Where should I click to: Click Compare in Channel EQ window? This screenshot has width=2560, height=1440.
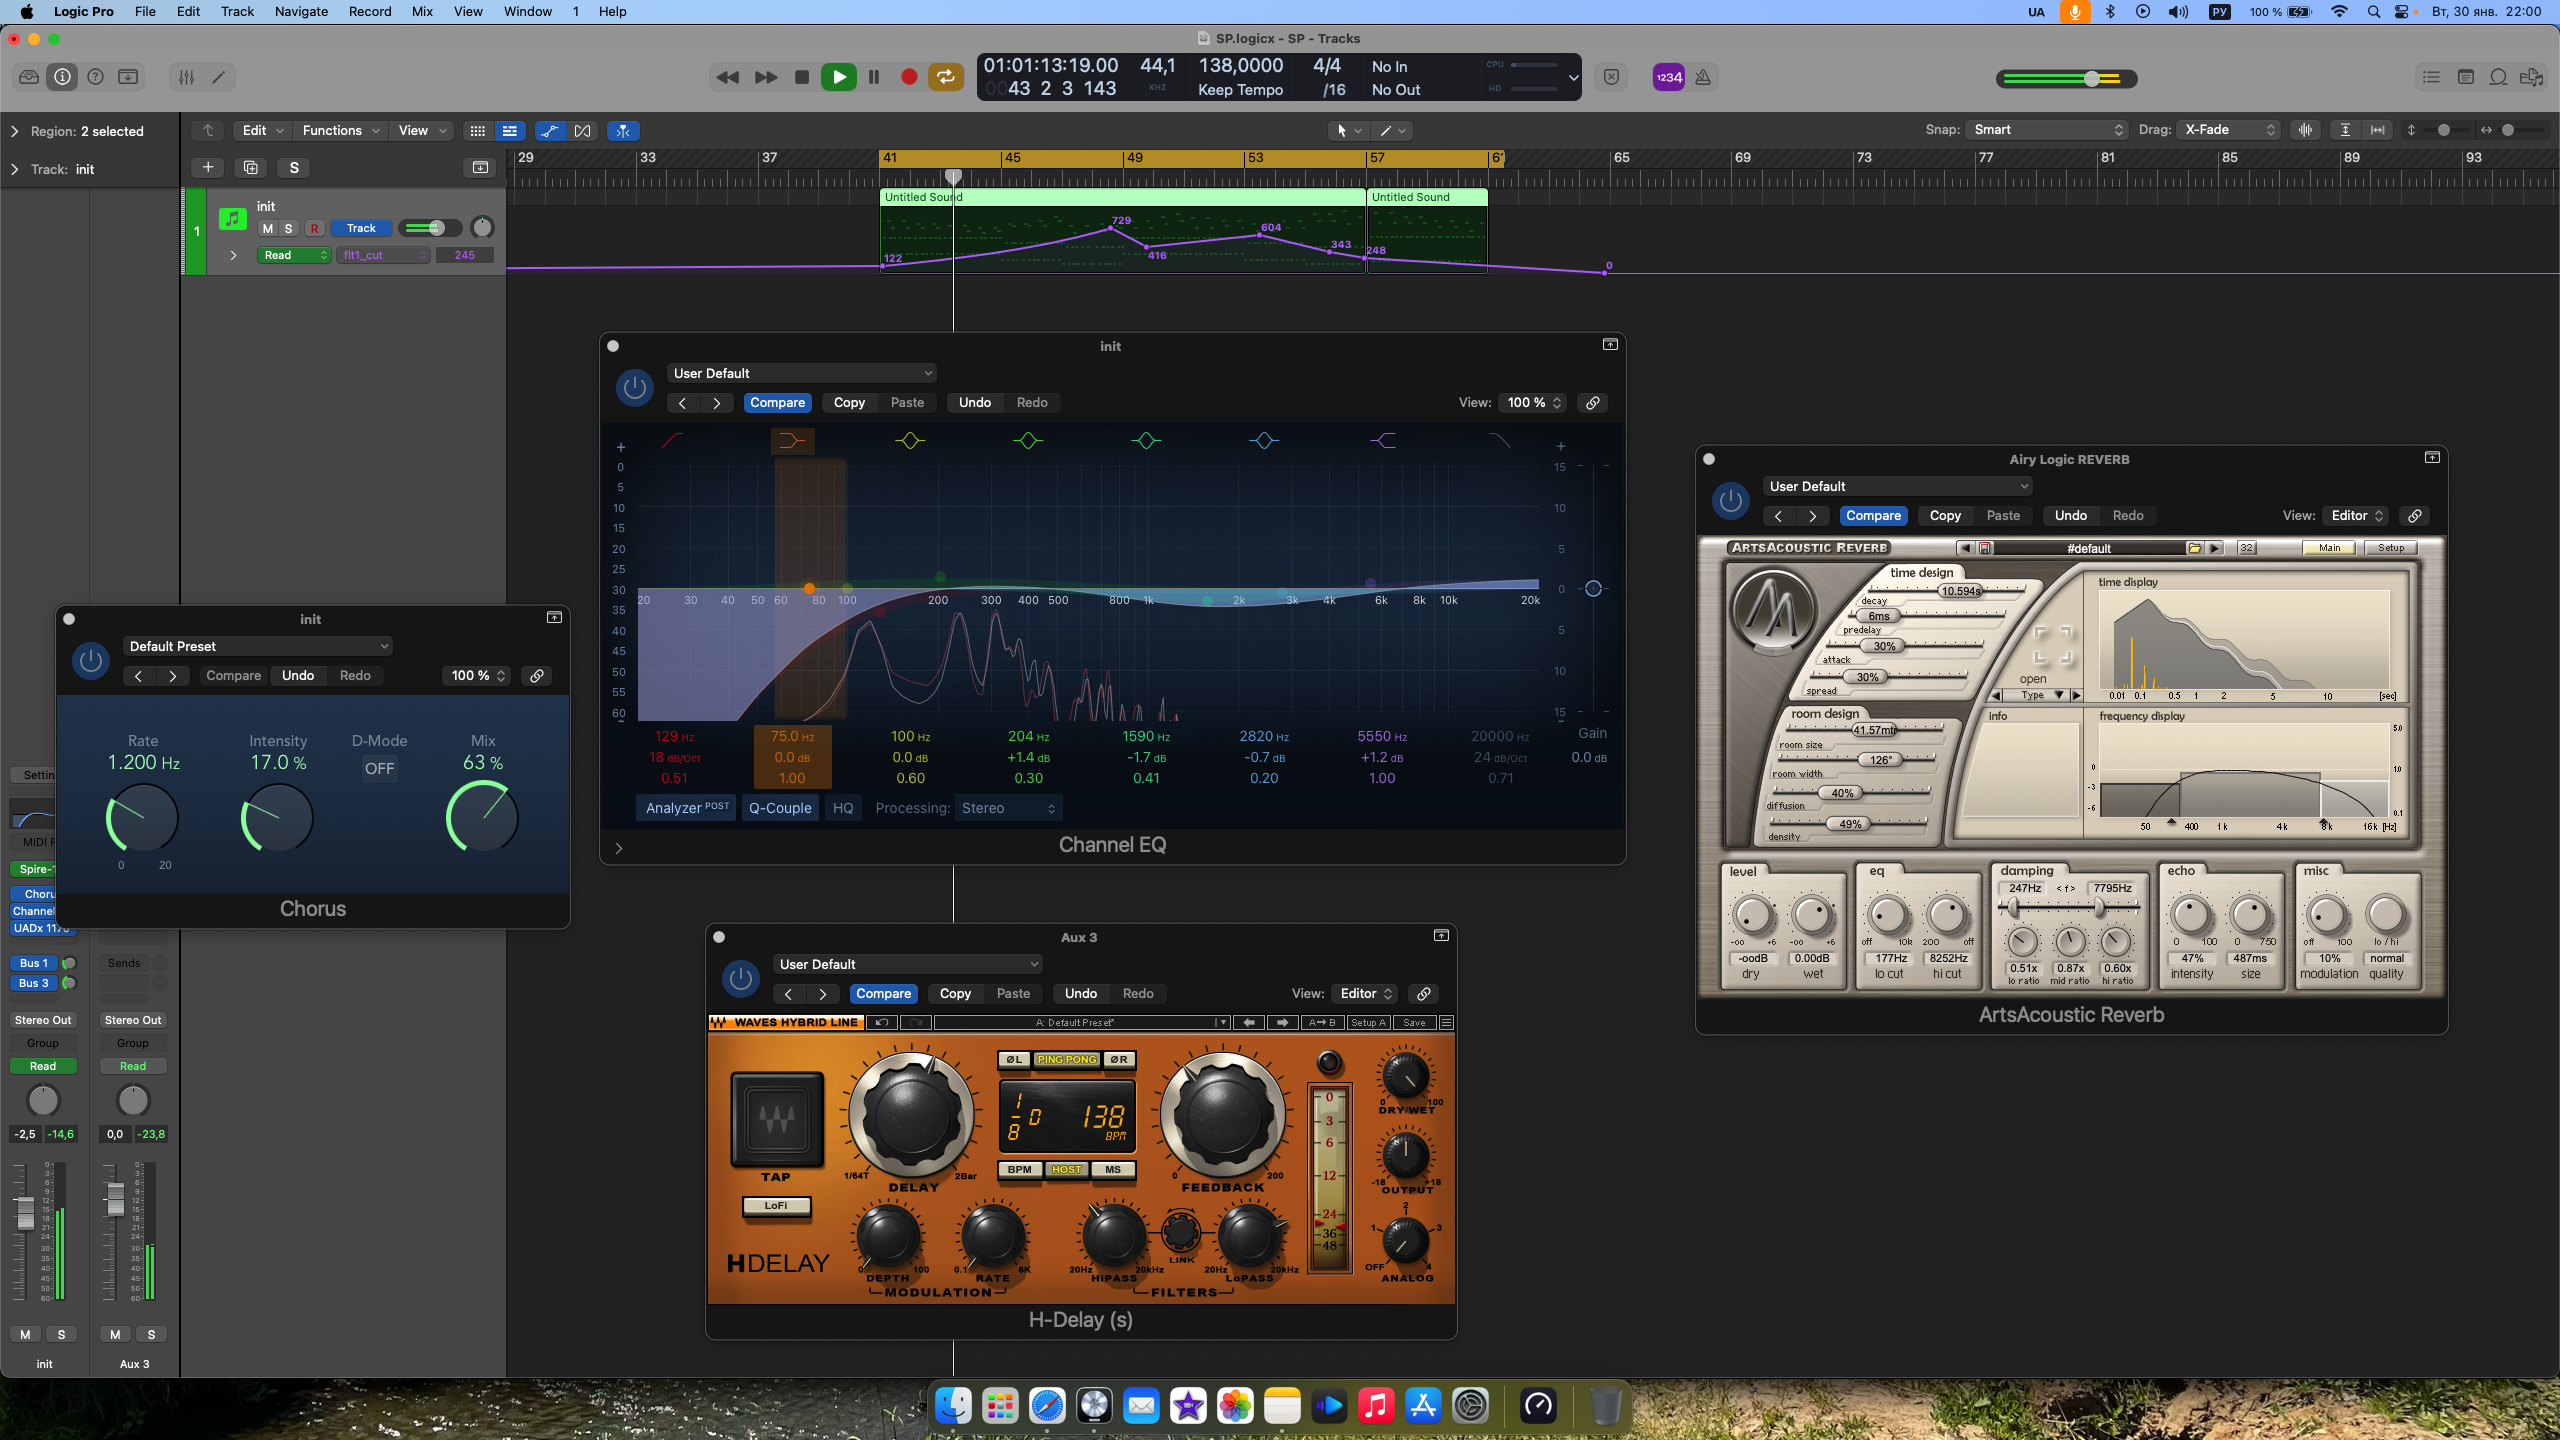(x=777, y=402)
